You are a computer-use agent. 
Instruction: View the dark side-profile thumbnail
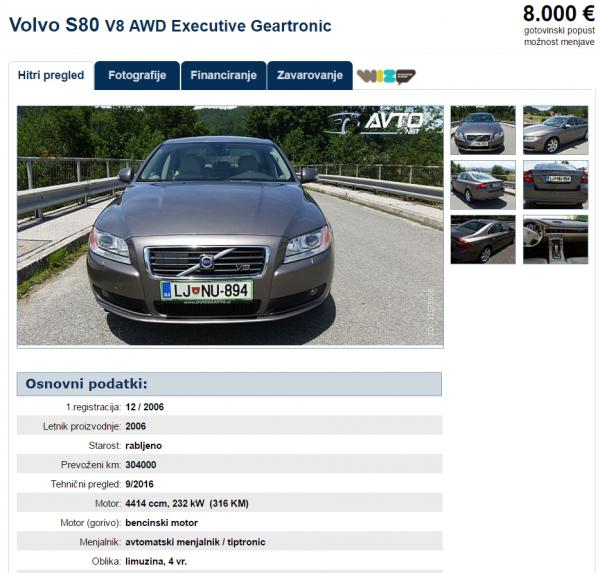click(x=483, y=240)
